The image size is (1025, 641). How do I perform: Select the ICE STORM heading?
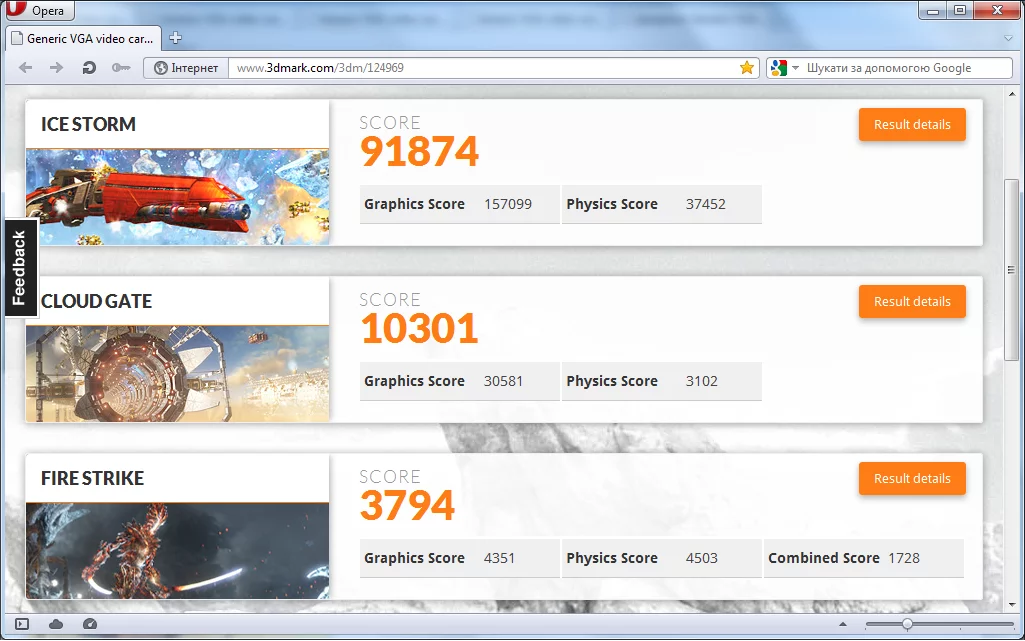88,124
